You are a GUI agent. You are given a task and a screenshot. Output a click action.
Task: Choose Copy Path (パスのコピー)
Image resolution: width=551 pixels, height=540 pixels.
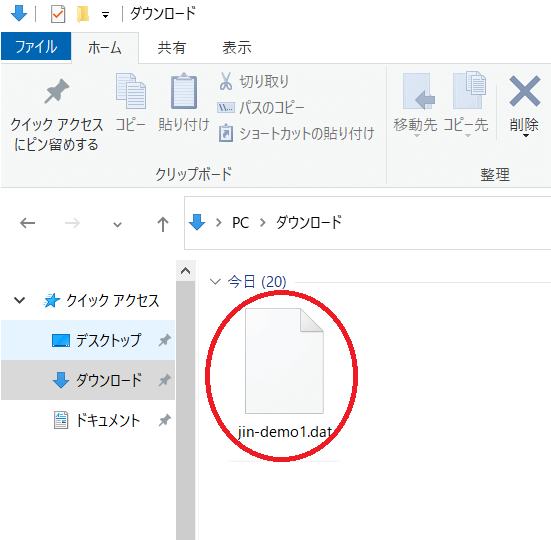pyautogui.click(x=261, y=107)
